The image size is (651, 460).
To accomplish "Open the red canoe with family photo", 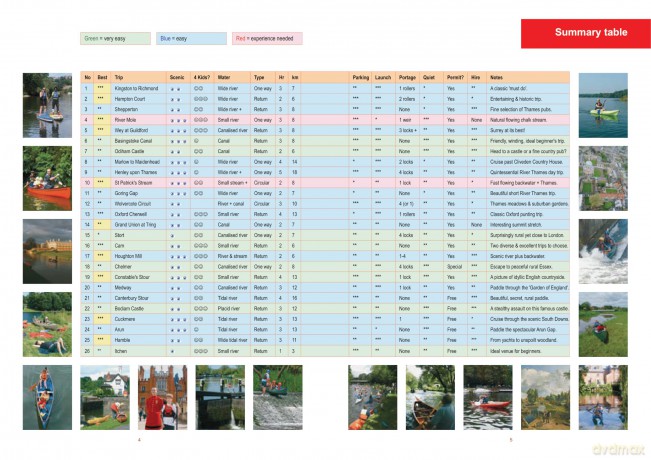I will (x=47, y=179).
